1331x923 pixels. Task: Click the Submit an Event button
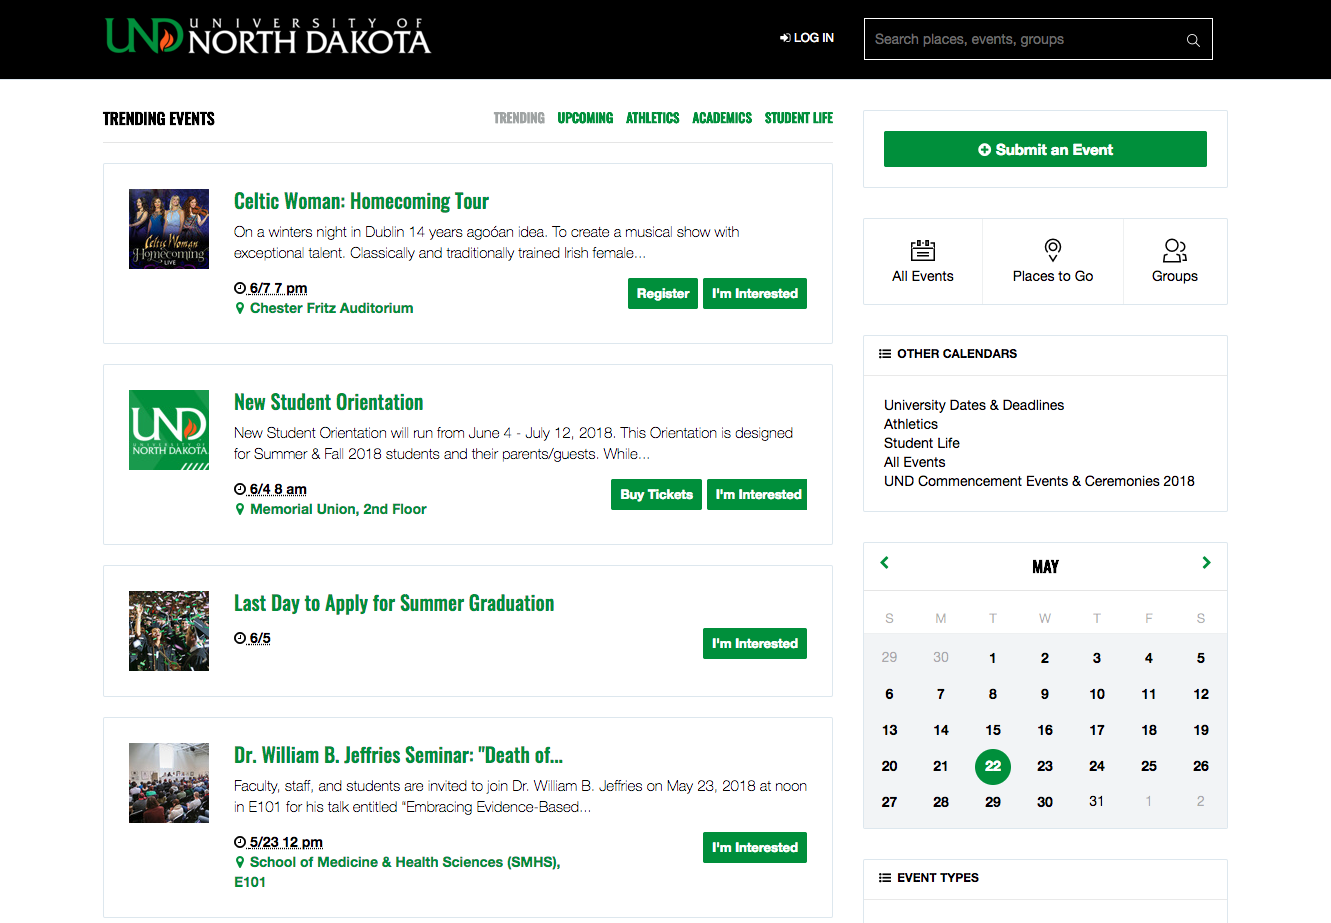point(1045,149)
